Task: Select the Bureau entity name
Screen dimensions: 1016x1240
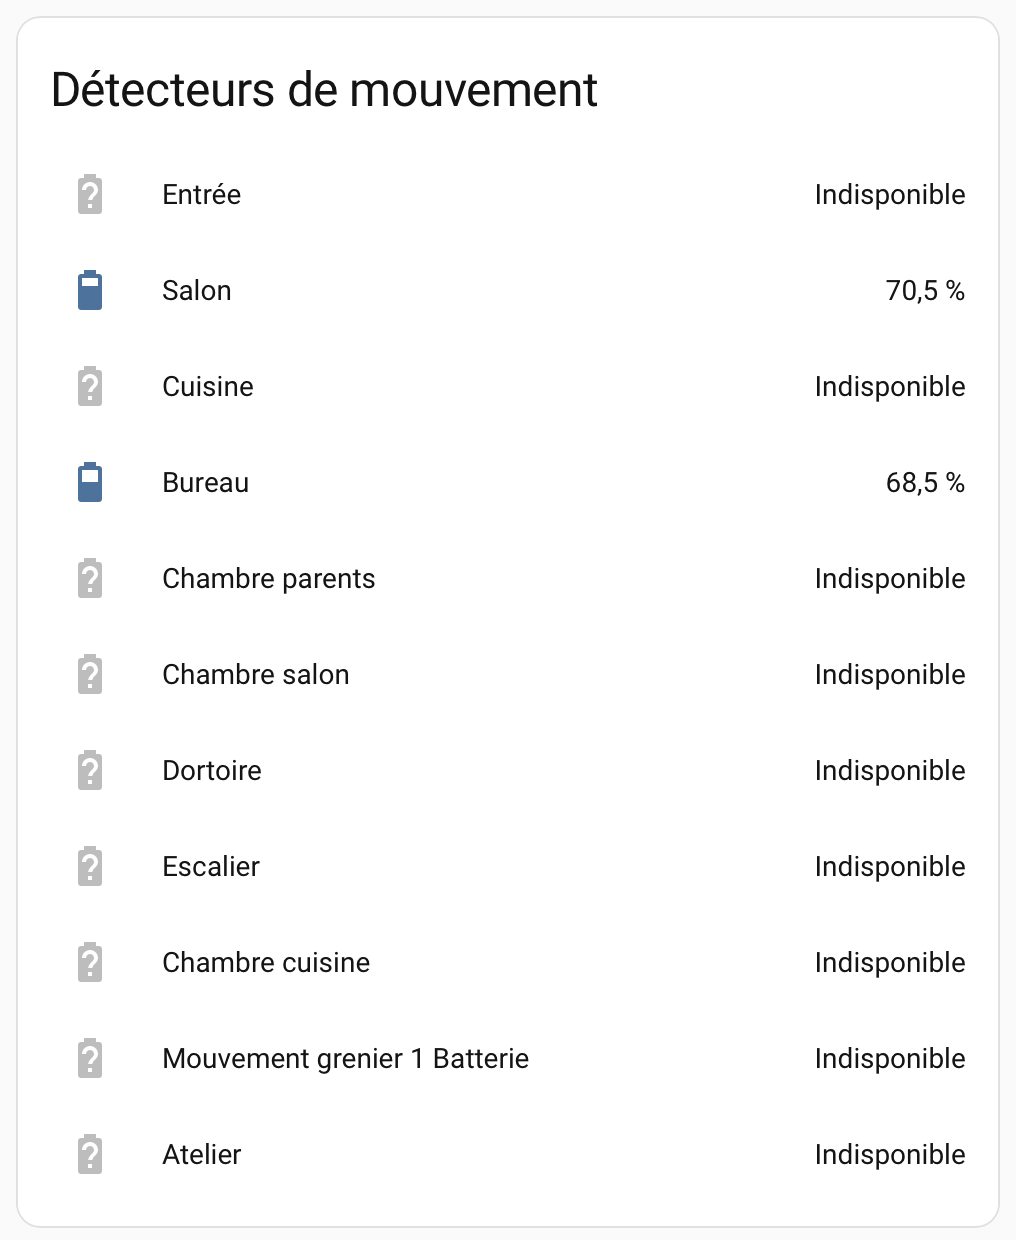Action: (205, 483)
